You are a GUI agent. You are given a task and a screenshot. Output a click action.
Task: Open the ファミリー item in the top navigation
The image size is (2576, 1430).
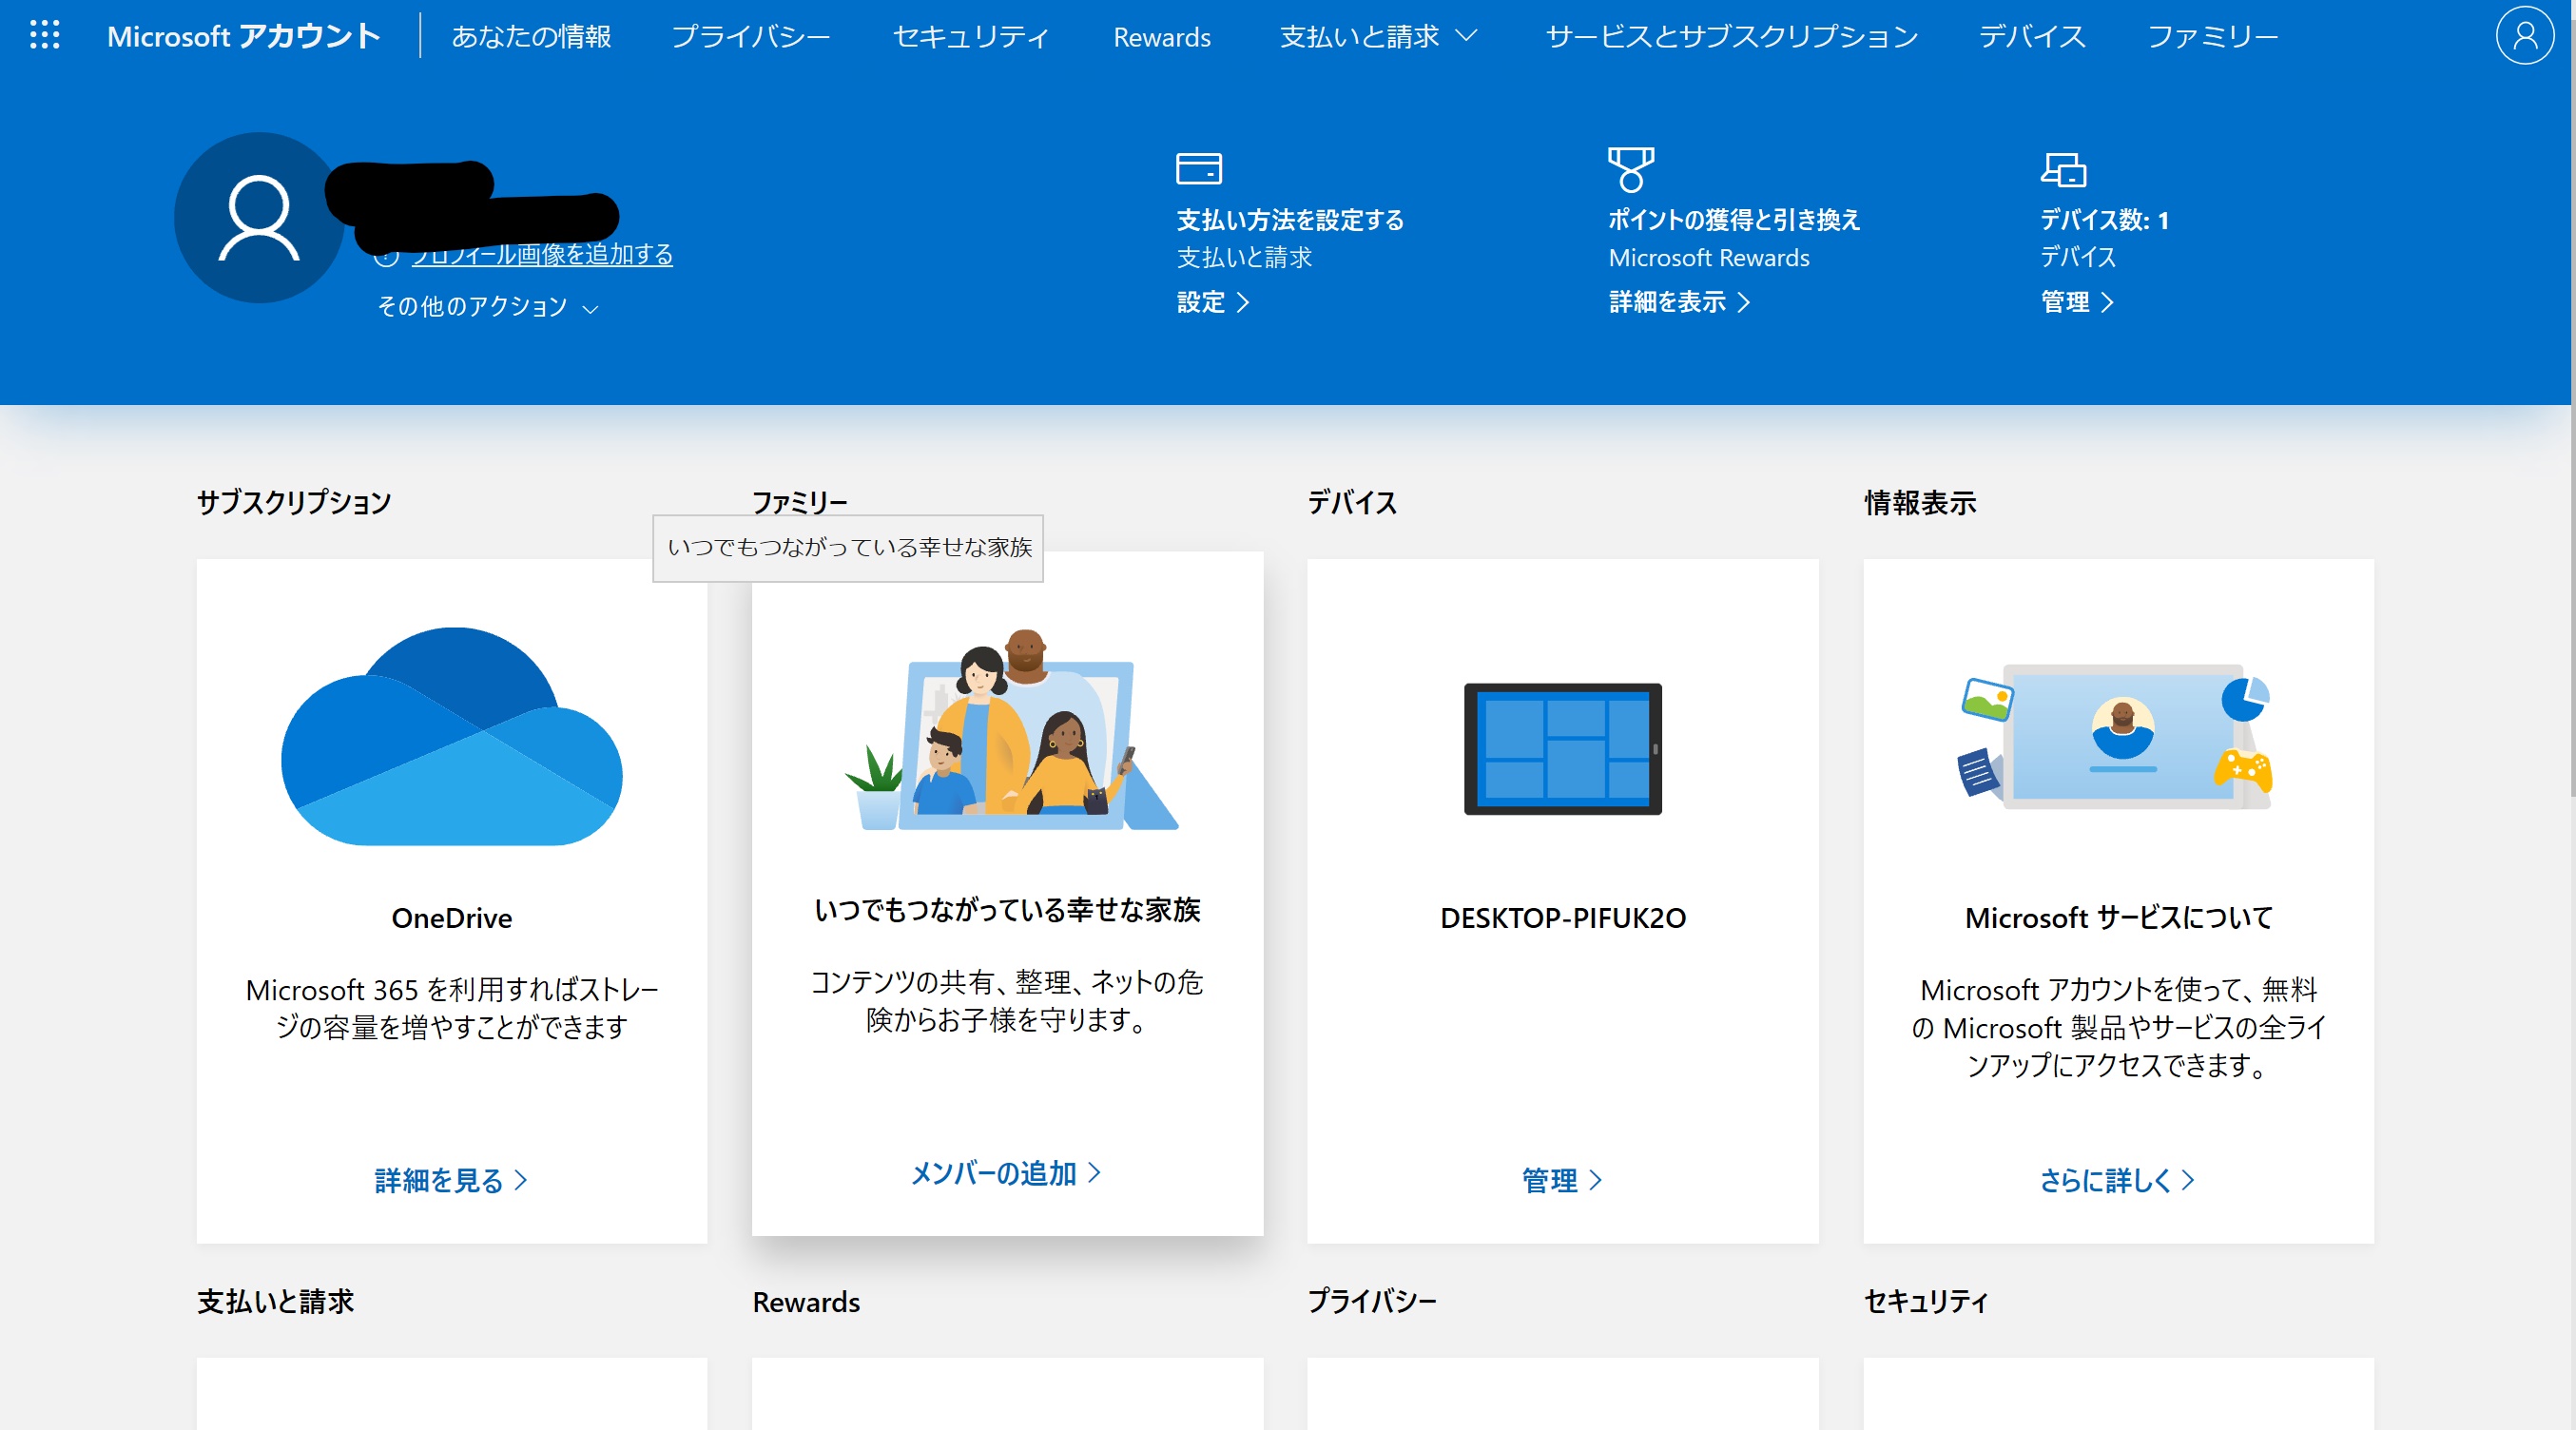point(2212,37)
